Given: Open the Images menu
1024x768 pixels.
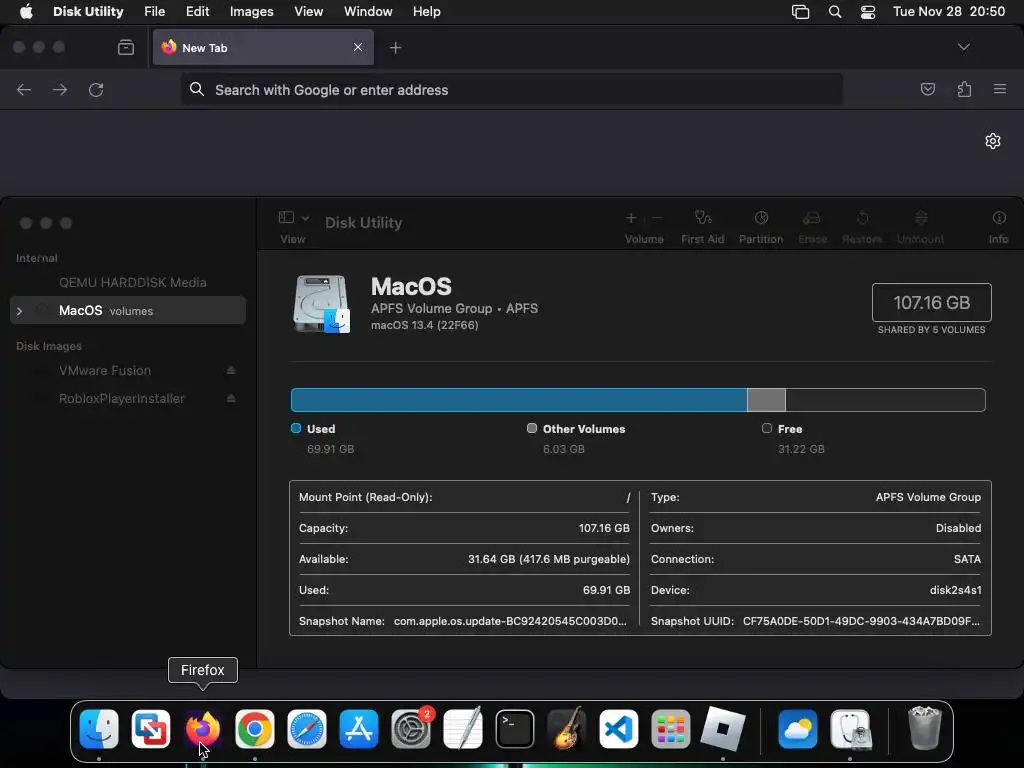Looking at the screenshot, I should click(x=251, y=12).
